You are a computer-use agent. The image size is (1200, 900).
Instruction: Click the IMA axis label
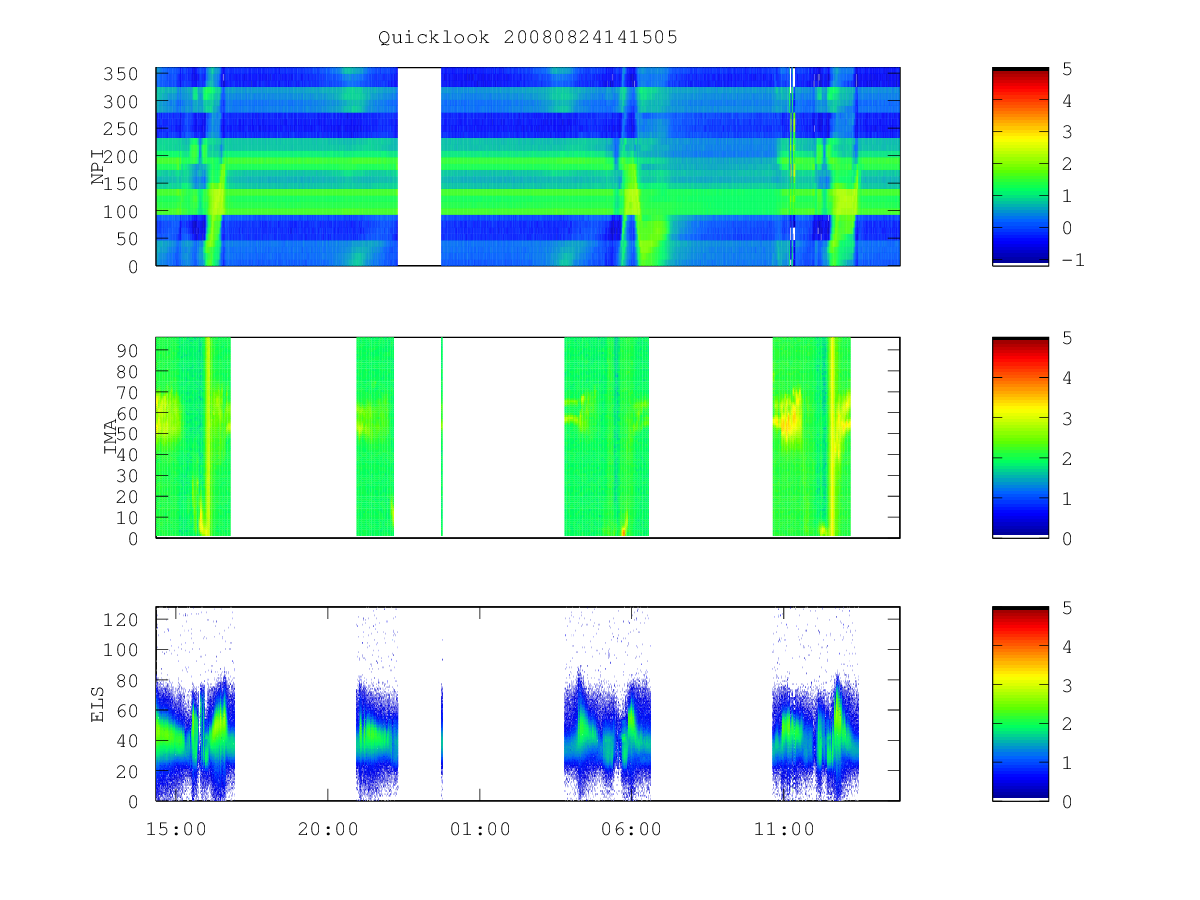[109, 437]
